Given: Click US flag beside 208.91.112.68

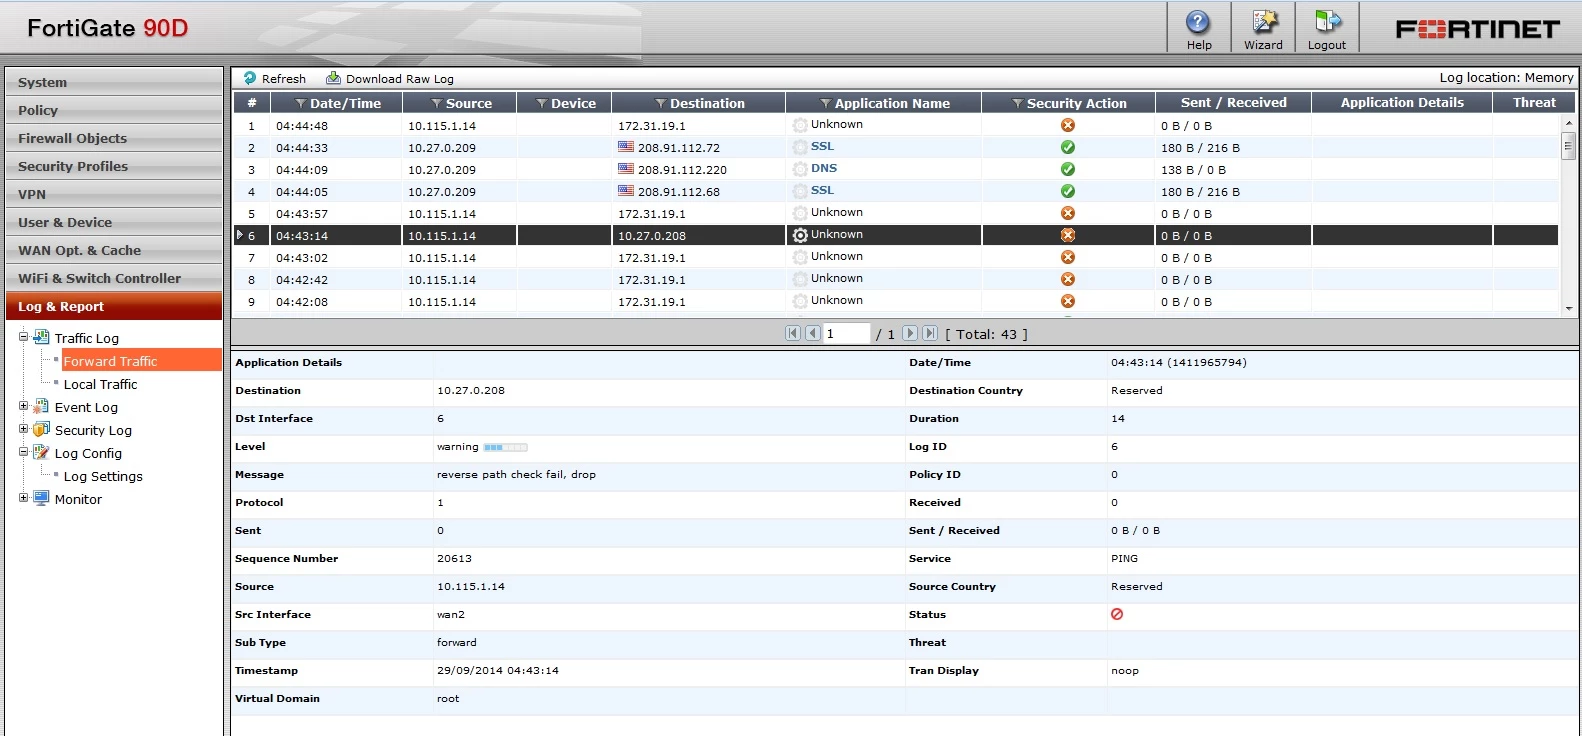Looking at the screenshot, I should (x=626, y=191).
